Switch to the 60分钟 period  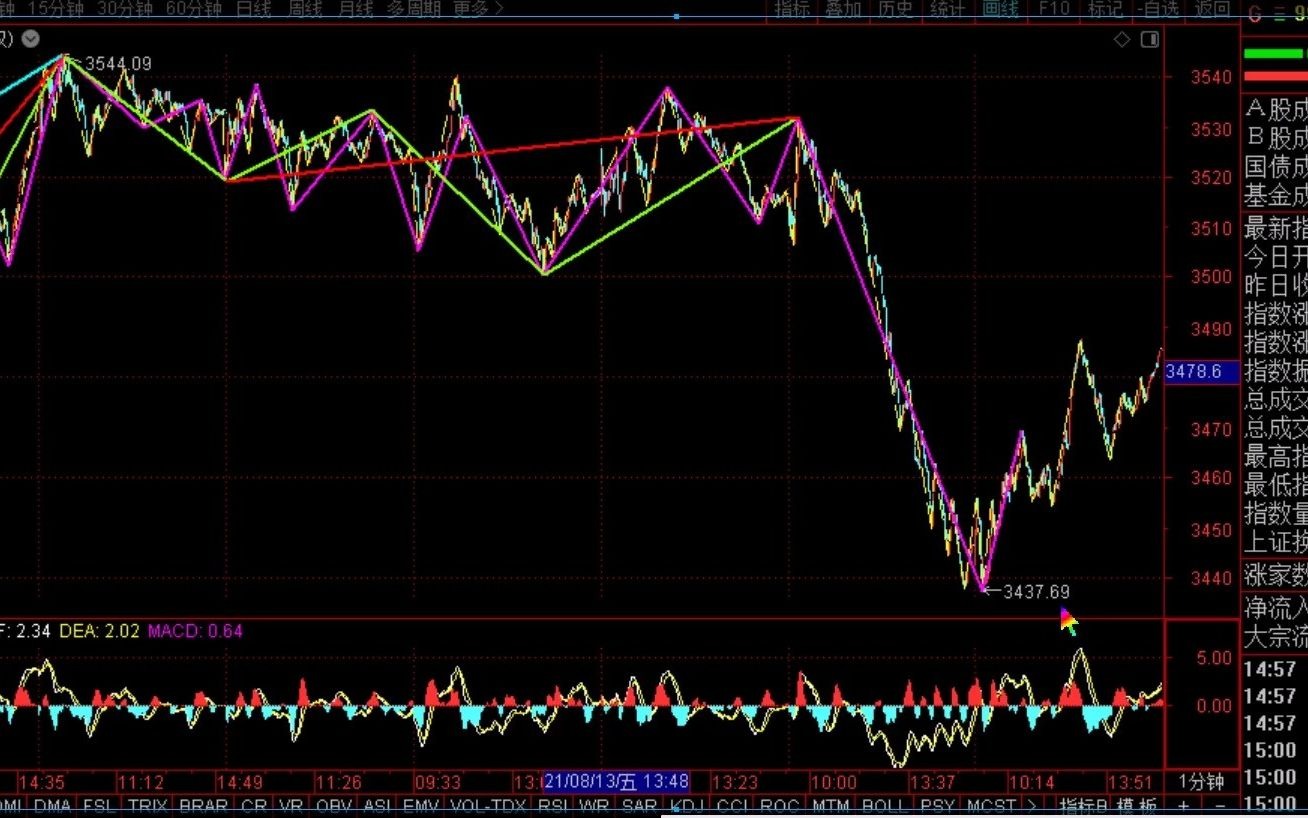(193, 9)
